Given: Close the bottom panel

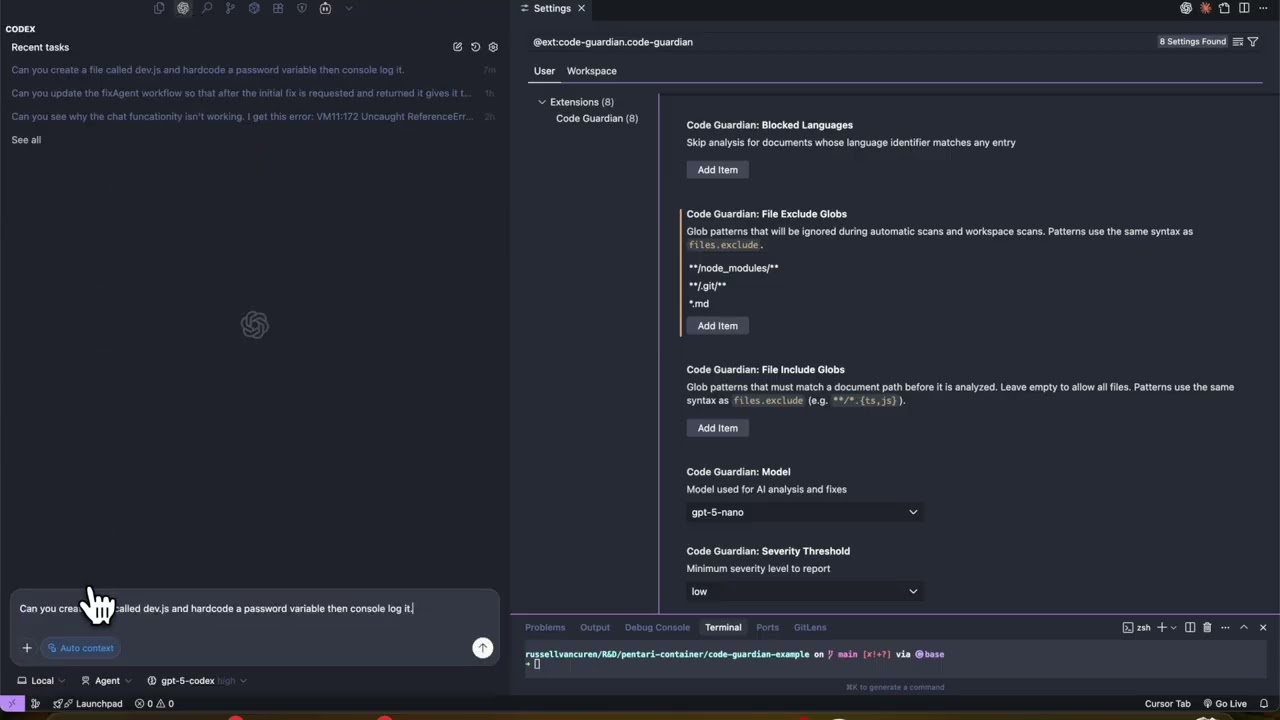Looking at the screenshot, I should (x=1263, y=627).
